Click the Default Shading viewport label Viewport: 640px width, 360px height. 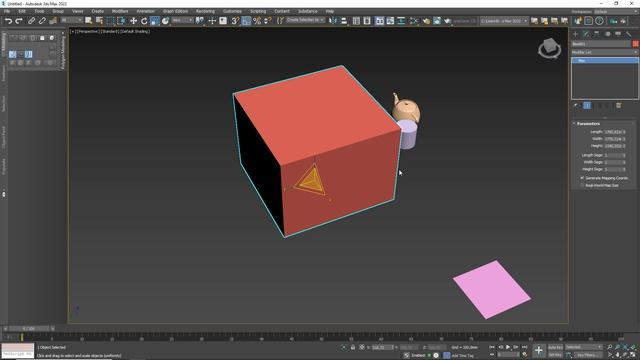click(x=135, y=31)
